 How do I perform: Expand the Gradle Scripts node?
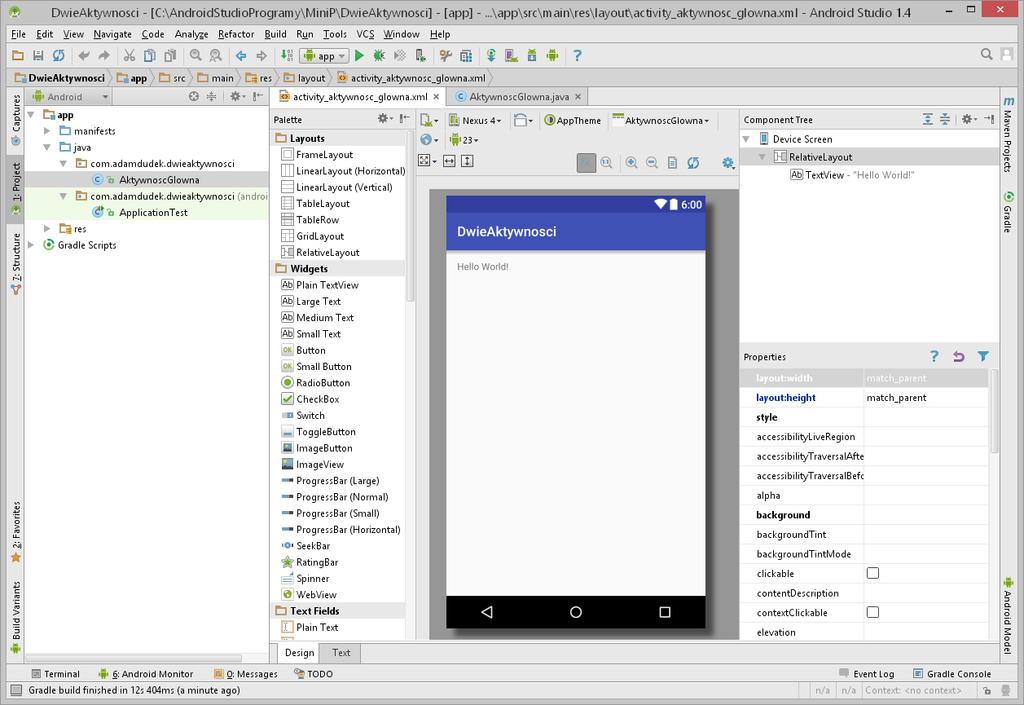point(31,245)
